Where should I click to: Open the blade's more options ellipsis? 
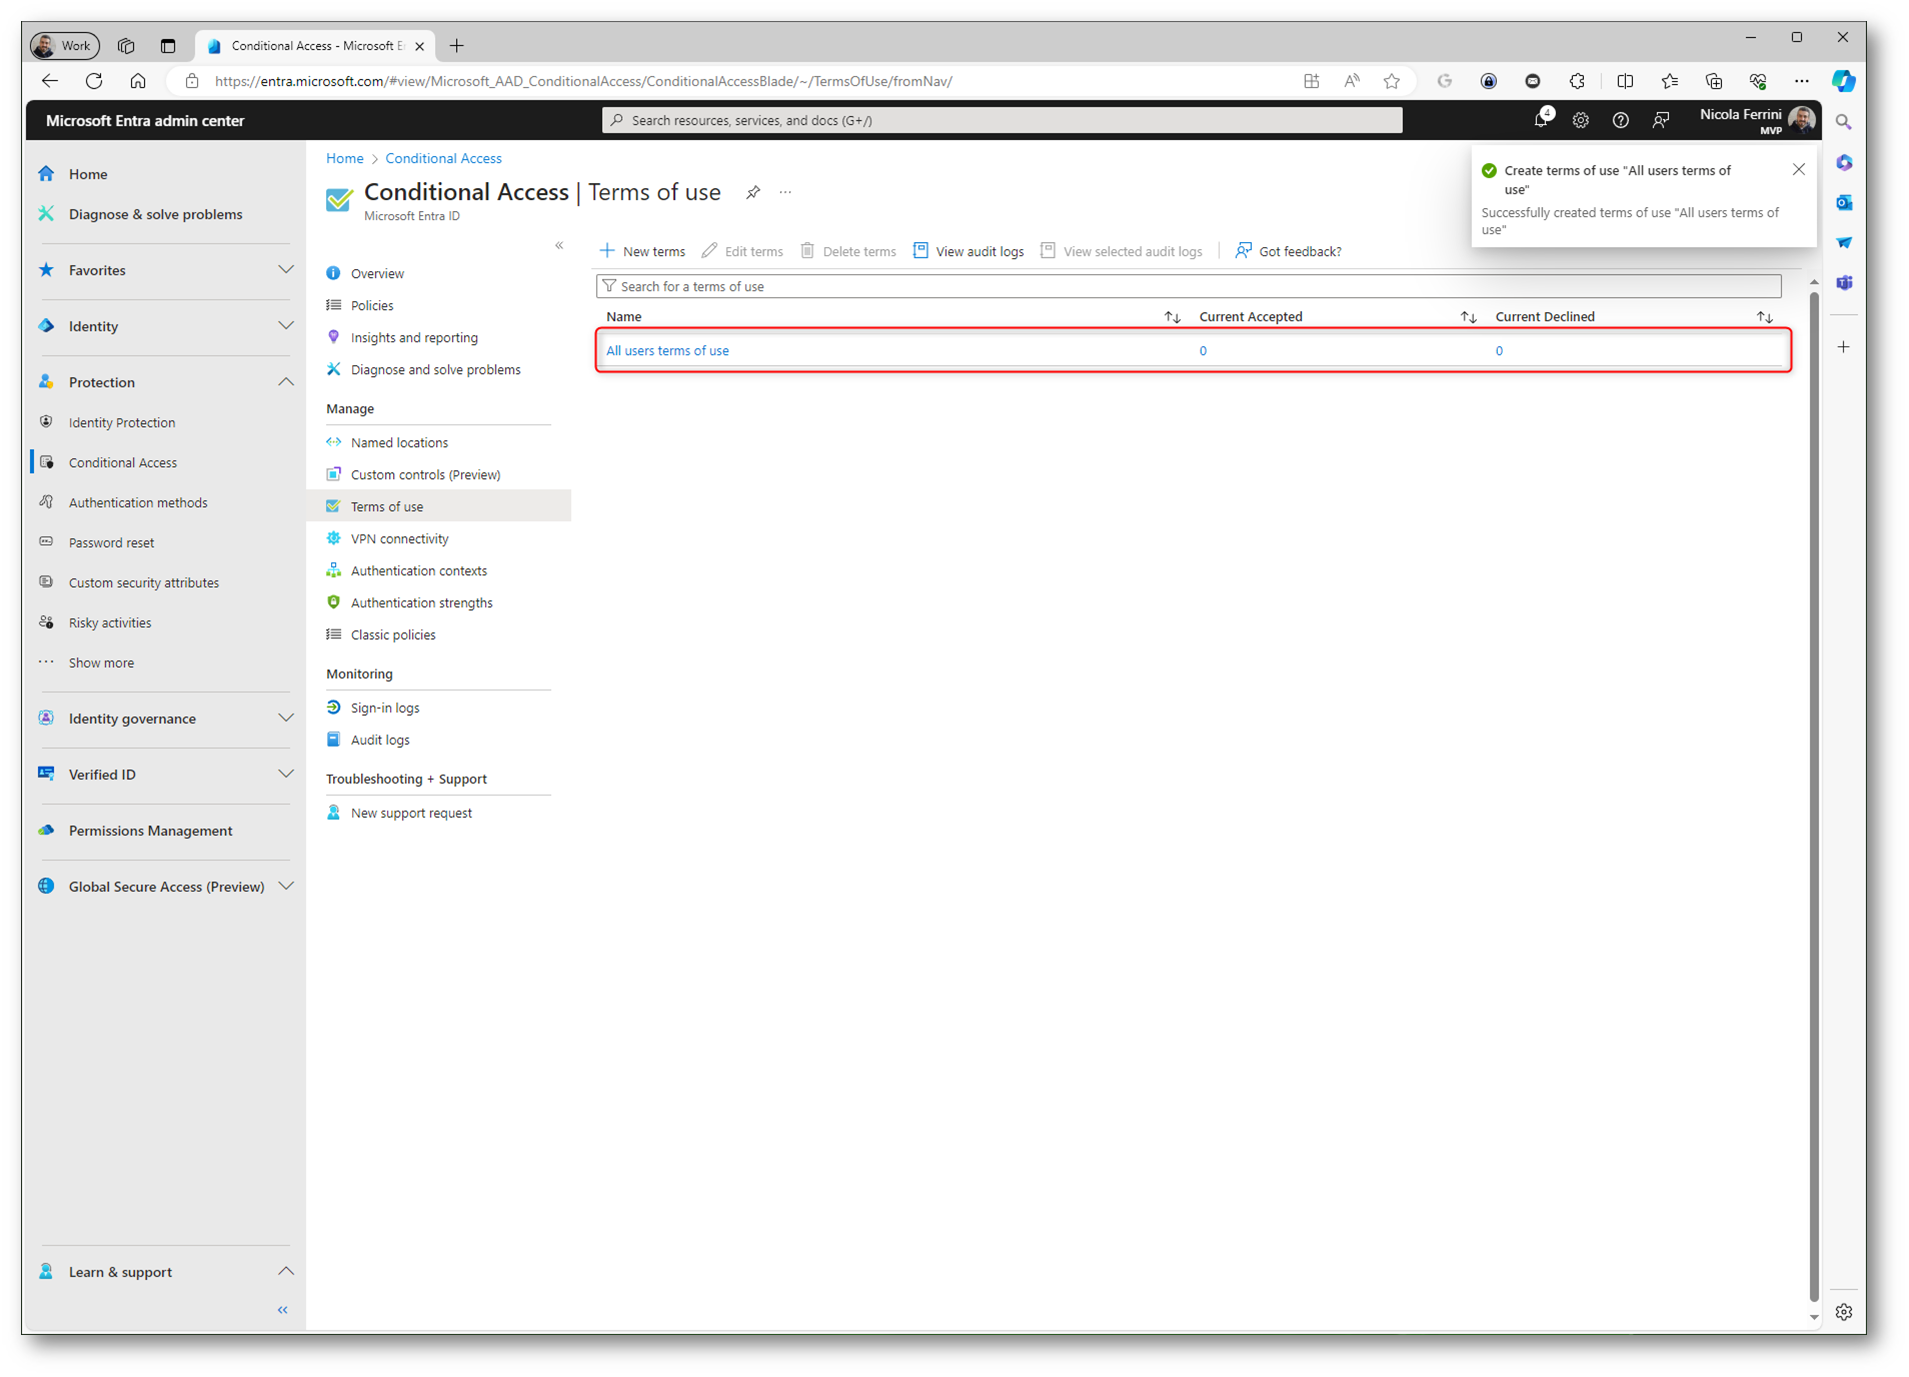785,192
